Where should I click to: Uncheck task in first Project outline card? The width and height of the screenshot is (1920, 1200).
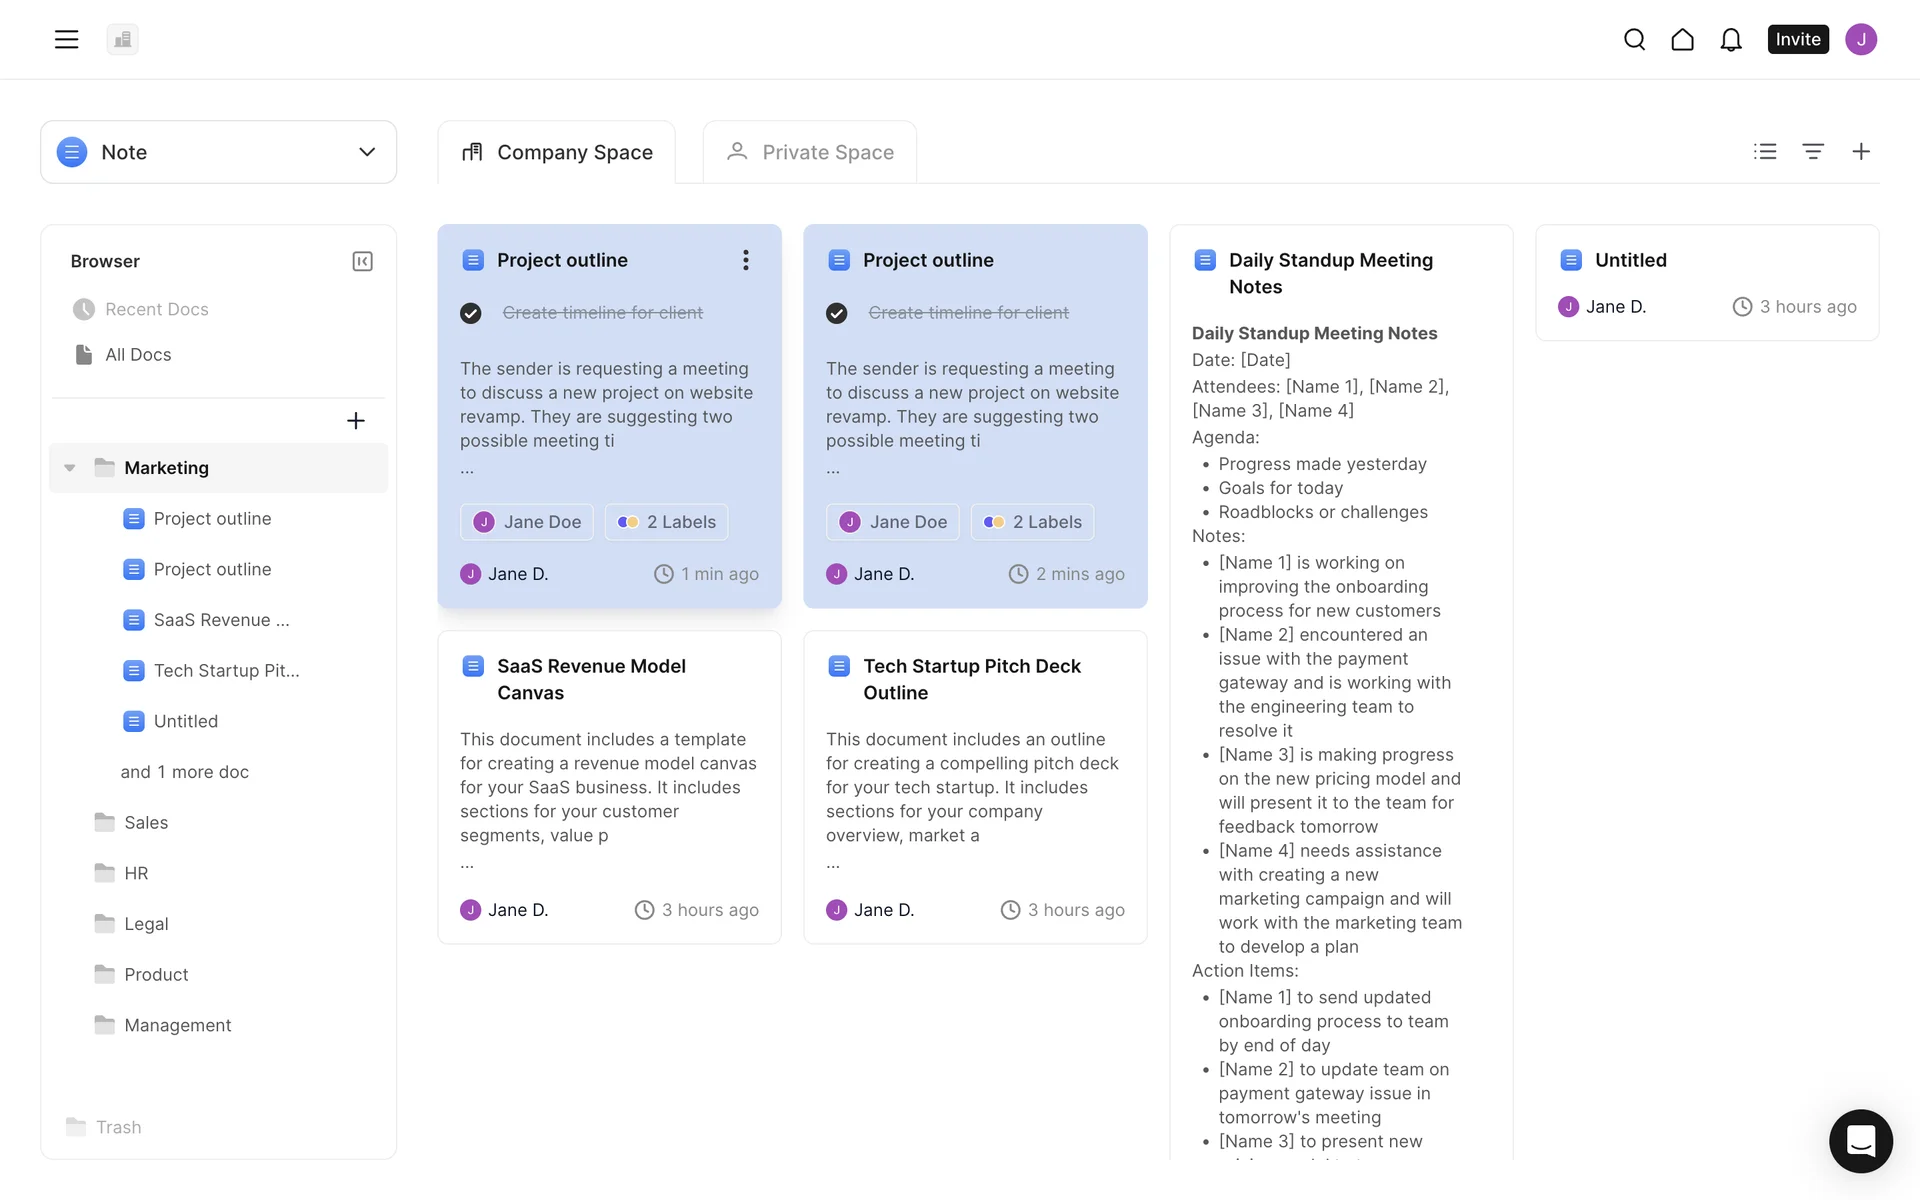(x=471, y=313)
